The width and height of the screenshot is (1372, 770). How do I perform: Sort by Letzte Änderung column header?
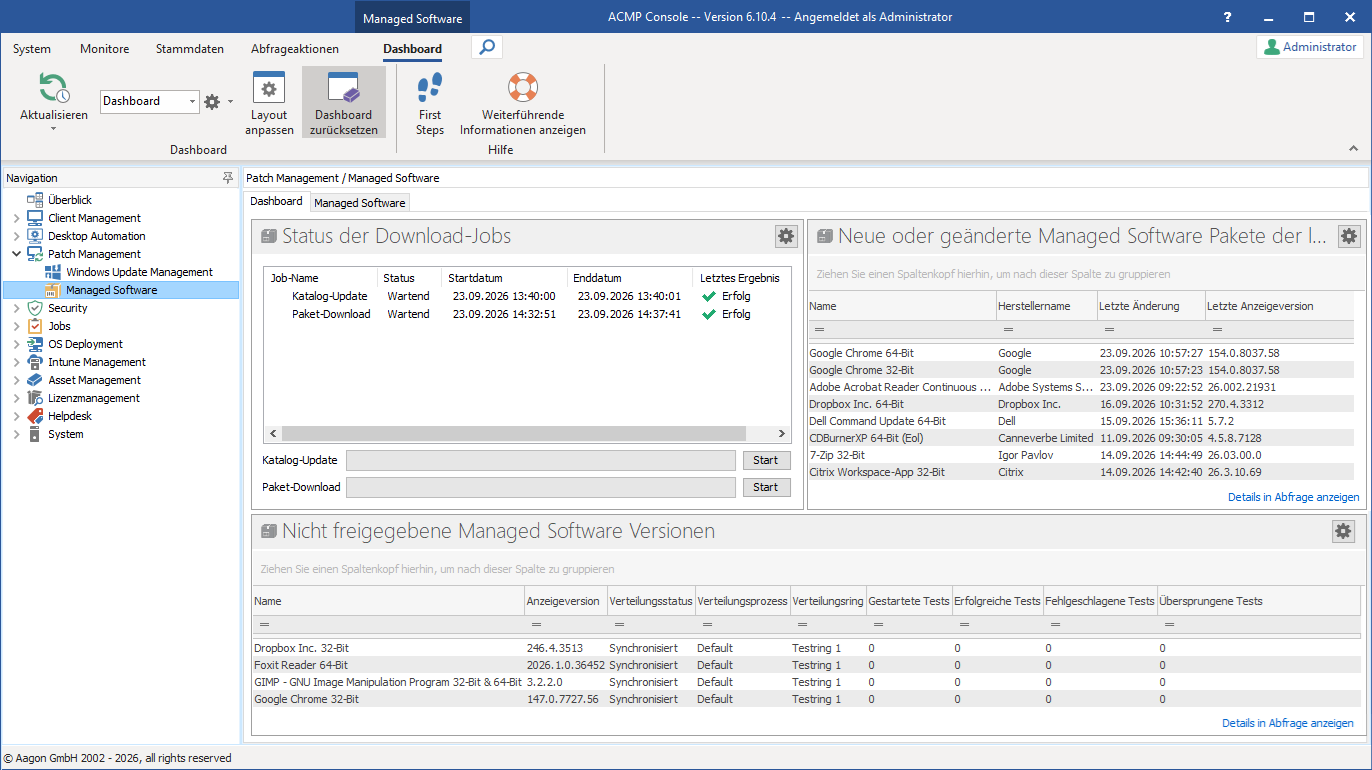point(1150,306)
